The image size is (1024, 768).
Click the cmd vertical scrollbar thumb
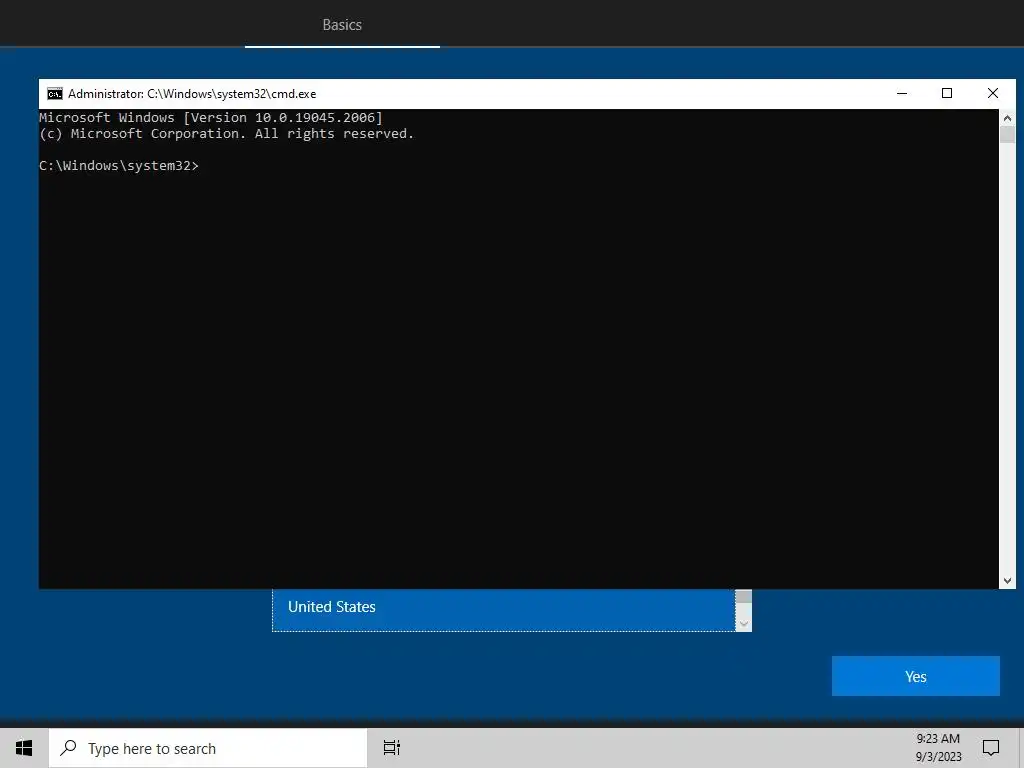point(1007,135)
